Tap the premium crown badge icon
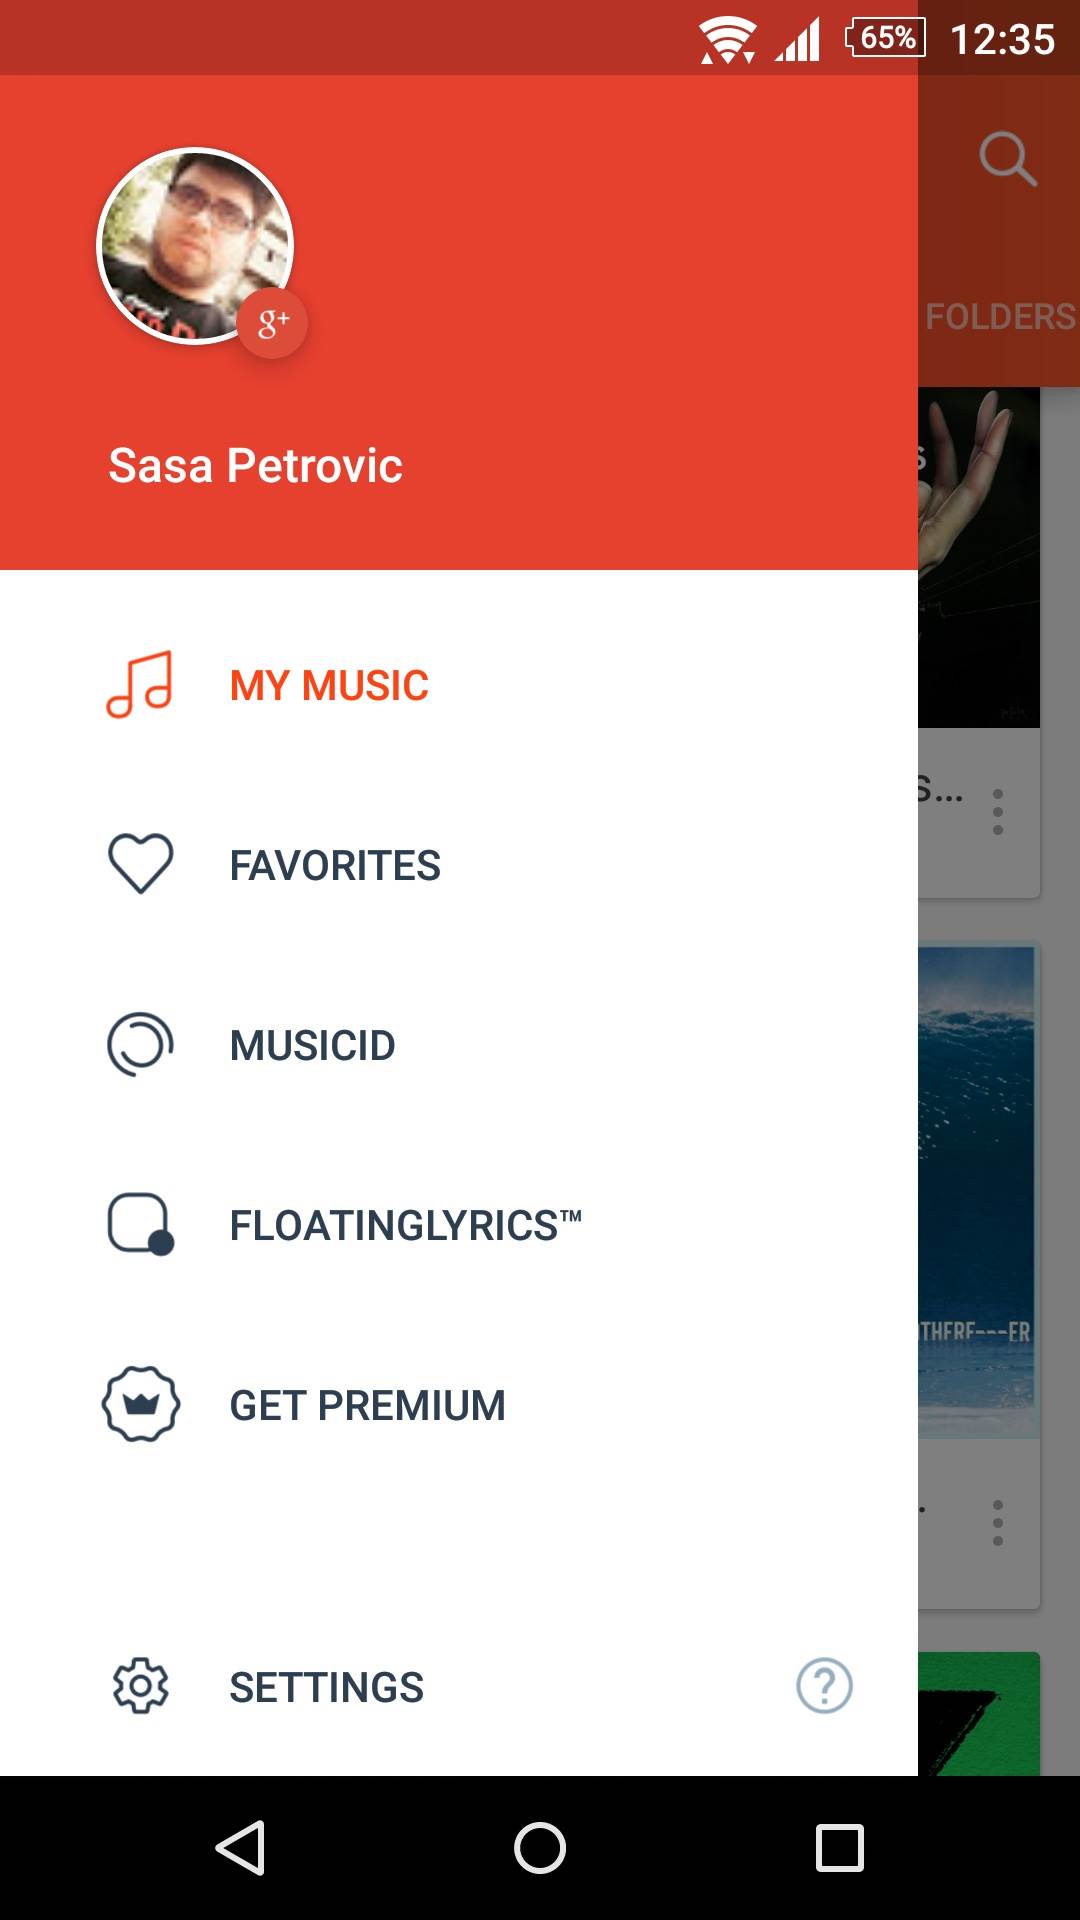The height and width of the screenshot is (1920, 1080). (140, 1405)
